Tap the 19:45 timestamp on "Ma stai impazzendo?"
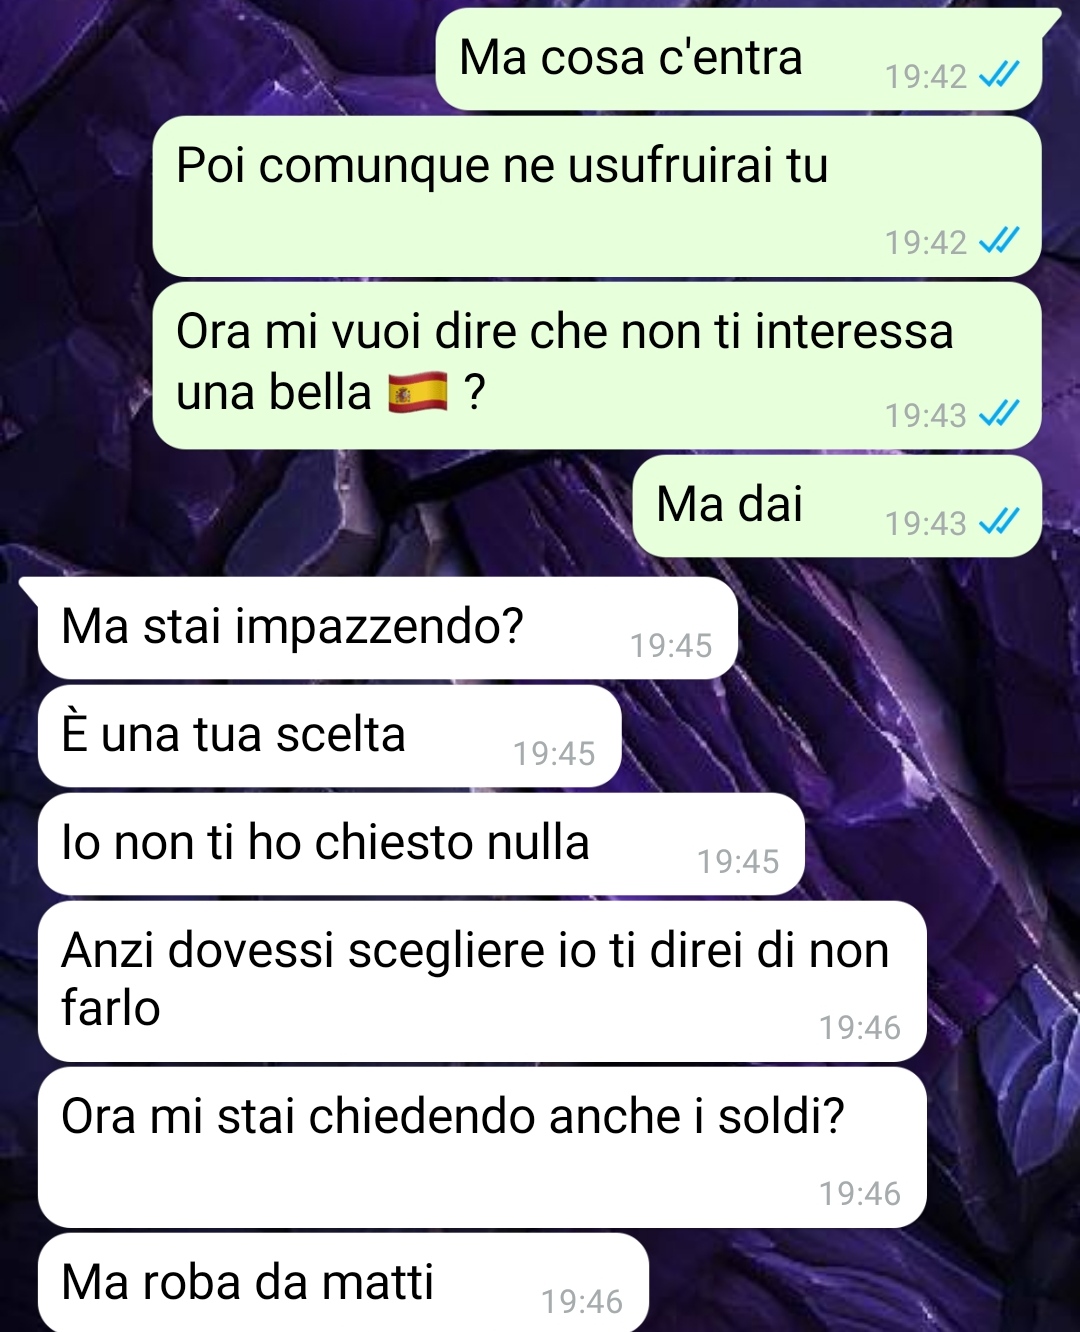 (671, 646)
